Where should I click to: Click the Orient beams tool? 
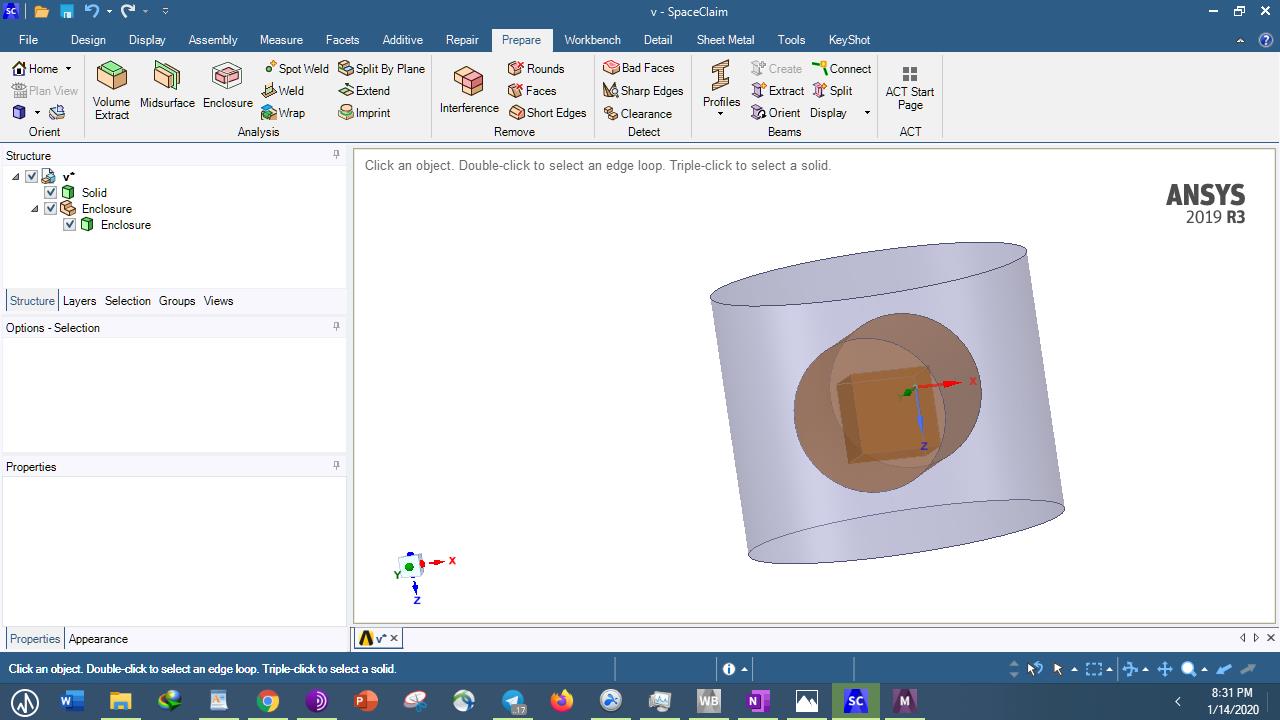(776, 113)
